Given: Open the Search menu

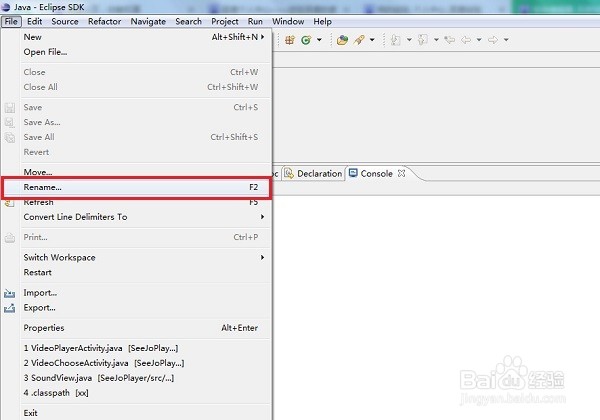Looking at the screenshot, I should point(188,21).
